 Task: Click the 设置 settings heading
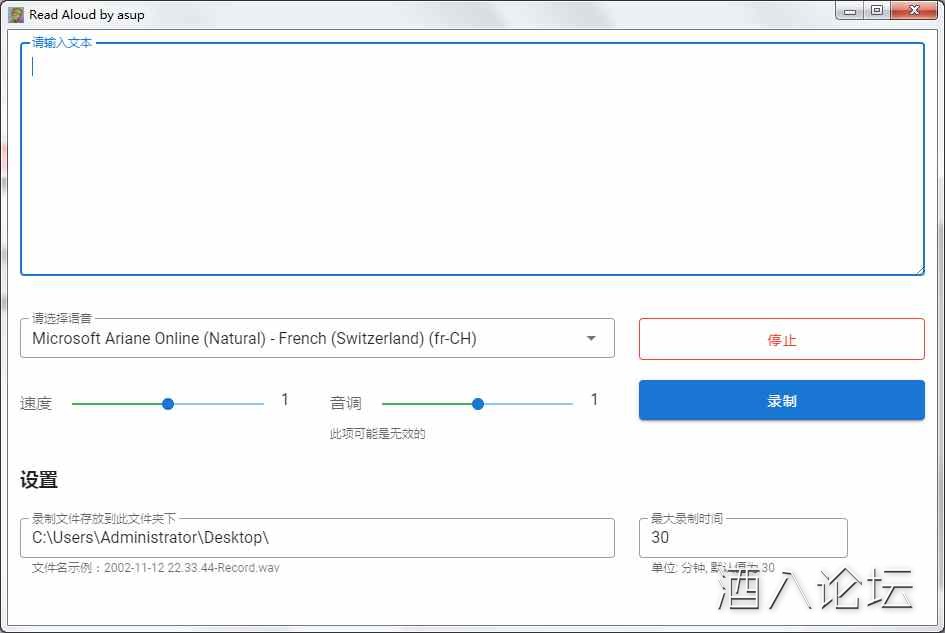pyautogui.click(x=38, y=479)
